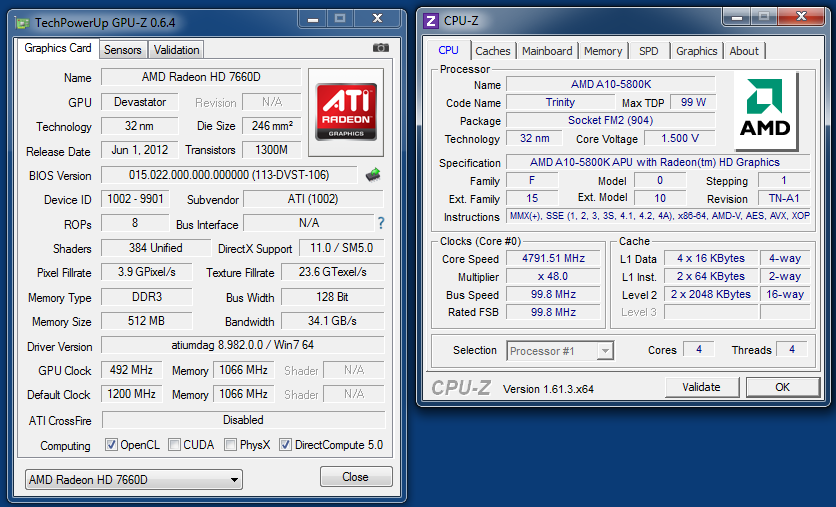Click the Multiplier value x 48.0

[553, 277]
